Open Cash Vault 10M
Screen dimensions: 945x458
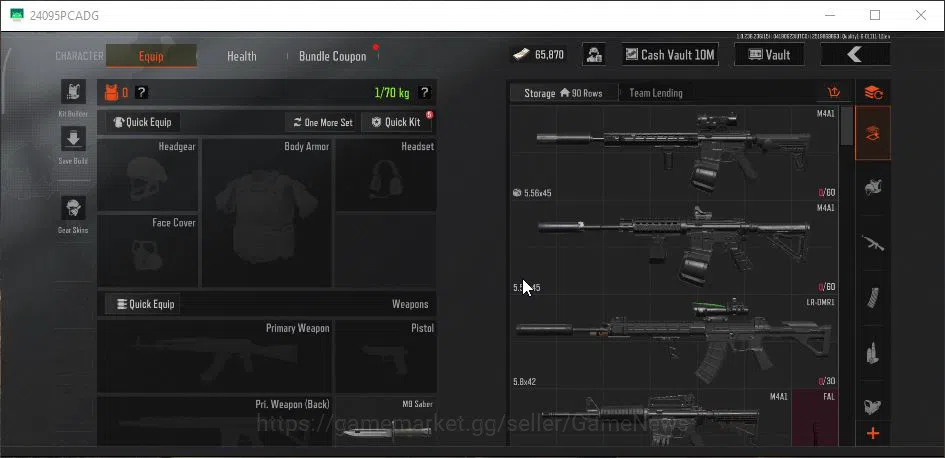pos(670,55)
